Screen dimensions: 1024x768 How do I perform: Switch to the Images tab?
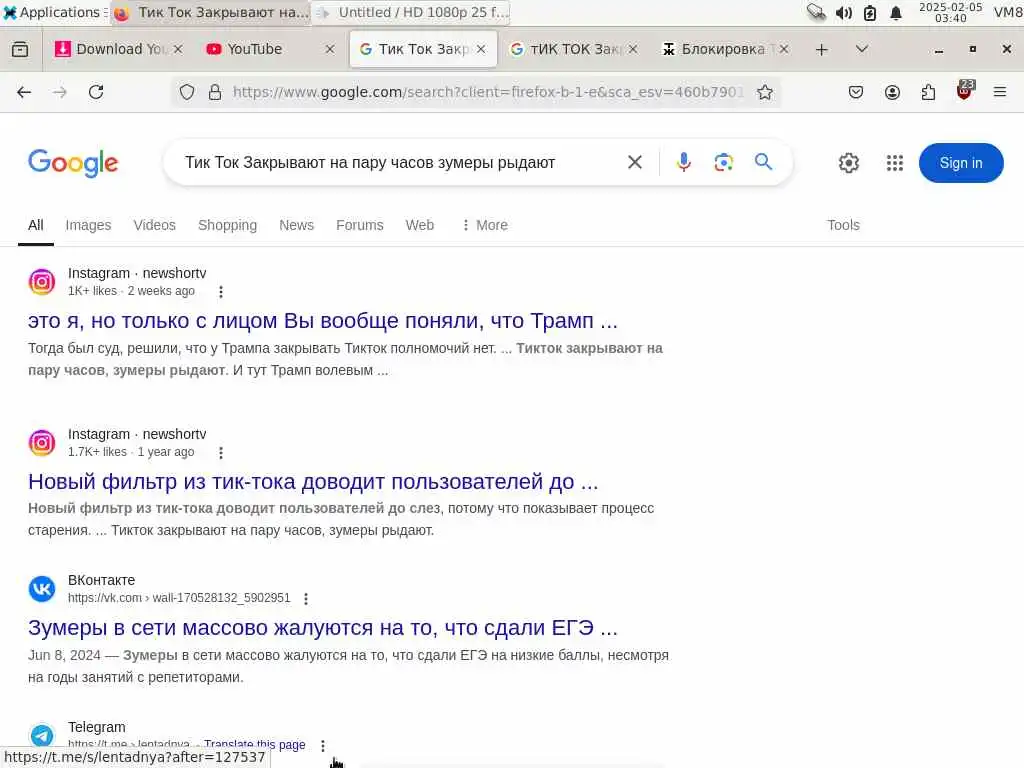coord(88,225)
